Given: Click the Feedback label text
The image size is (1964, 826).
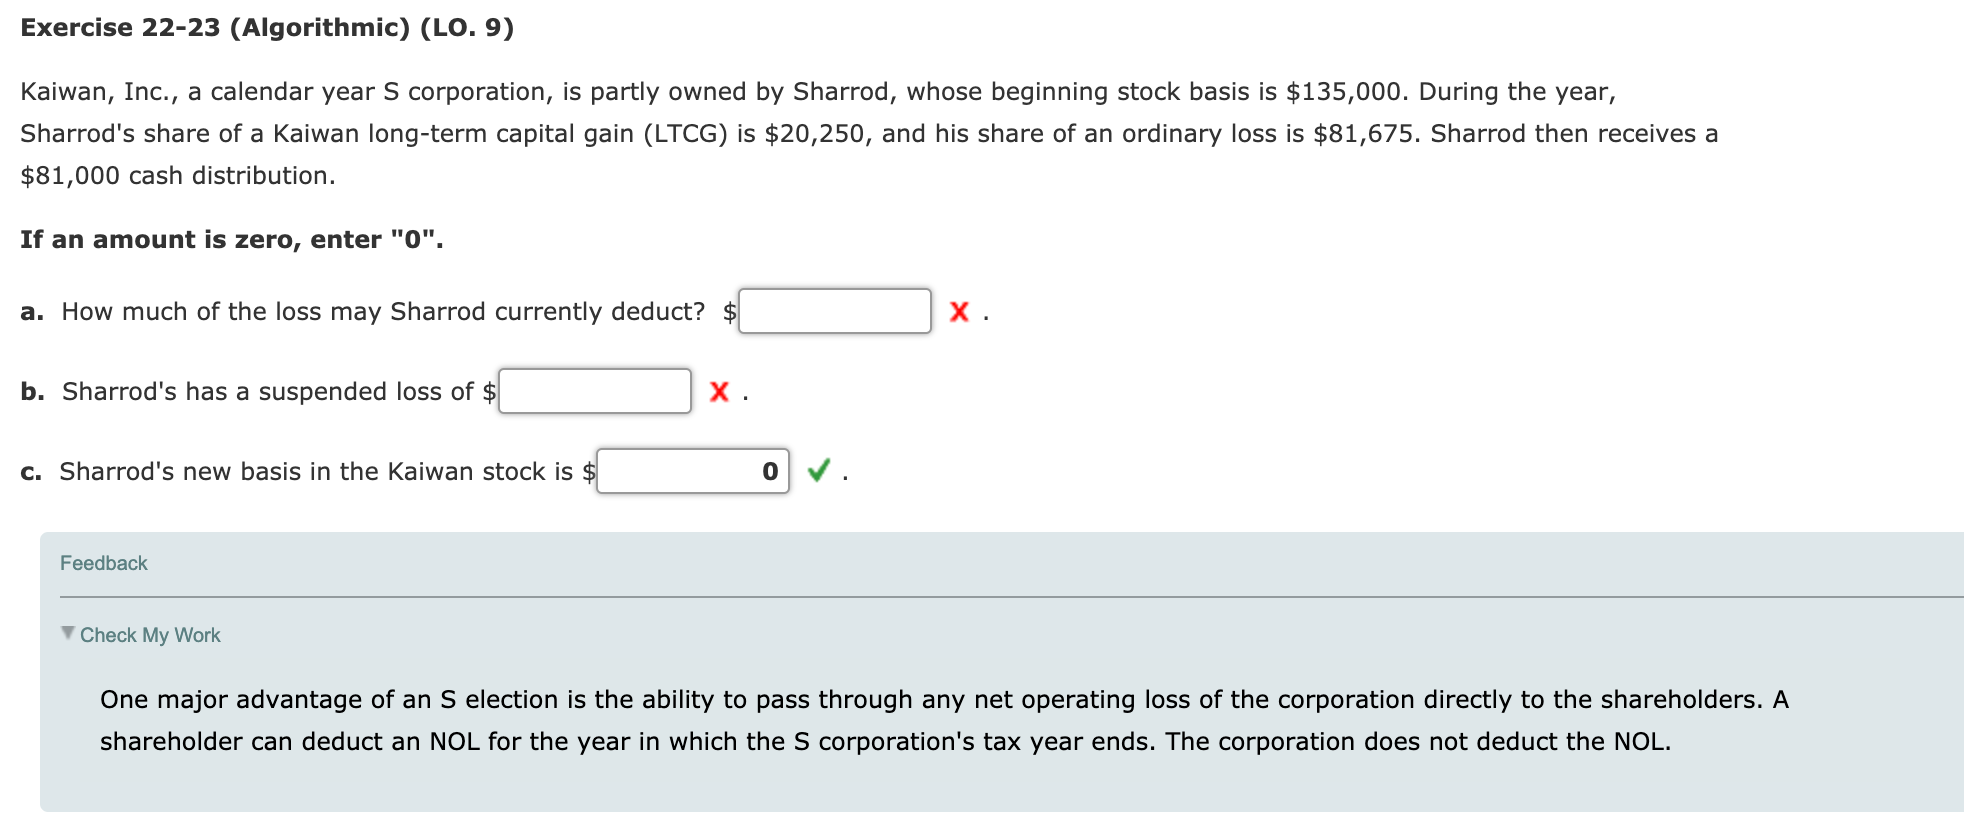Looking at the screenshot, I should 103,562.
